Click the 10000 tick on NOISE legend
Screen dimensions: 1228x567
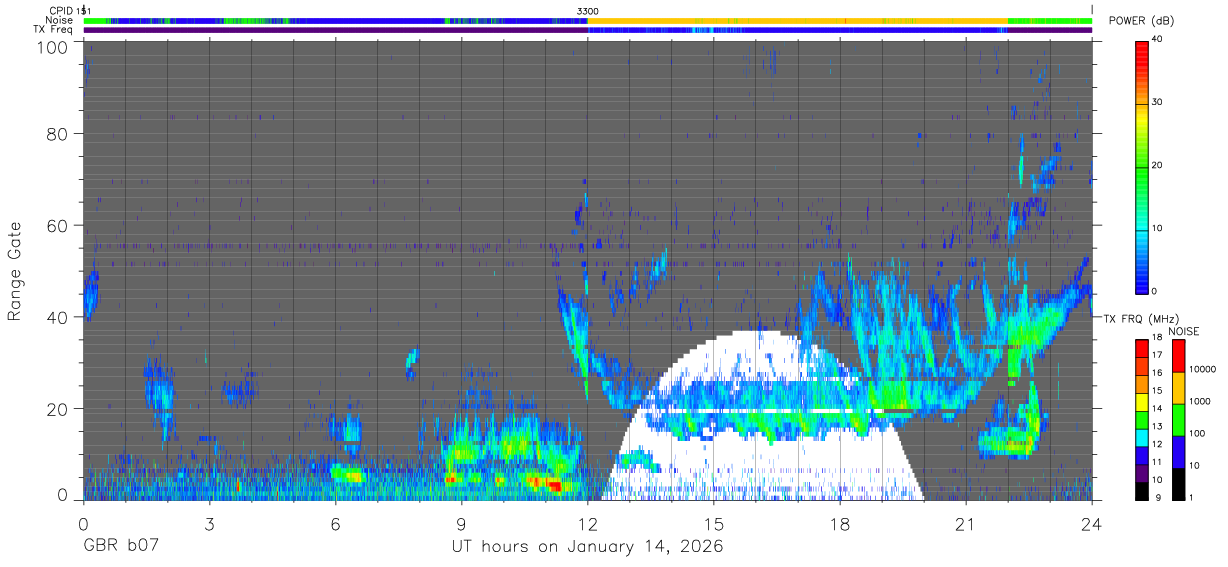(x=1201, y=371)
